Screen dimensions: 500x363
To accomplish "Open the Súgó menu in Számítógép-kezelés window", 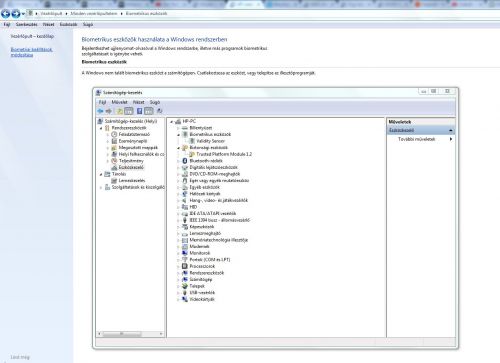I will [x=155, y=102].
